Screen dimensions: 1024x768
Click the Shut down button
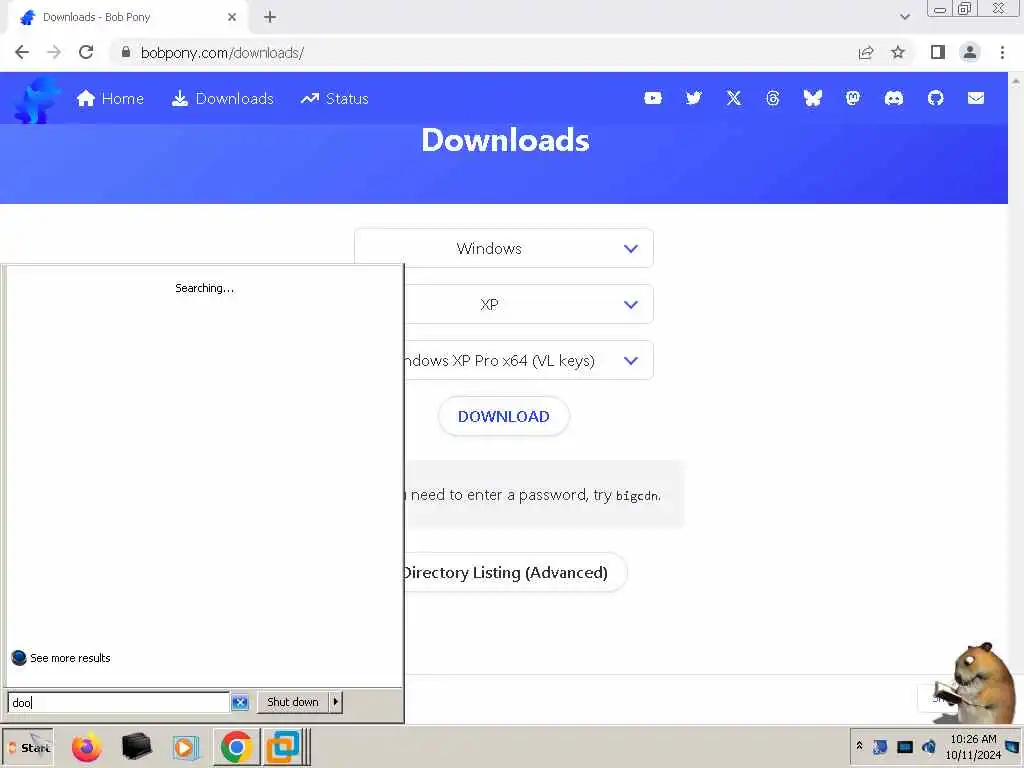pos(293,702)
